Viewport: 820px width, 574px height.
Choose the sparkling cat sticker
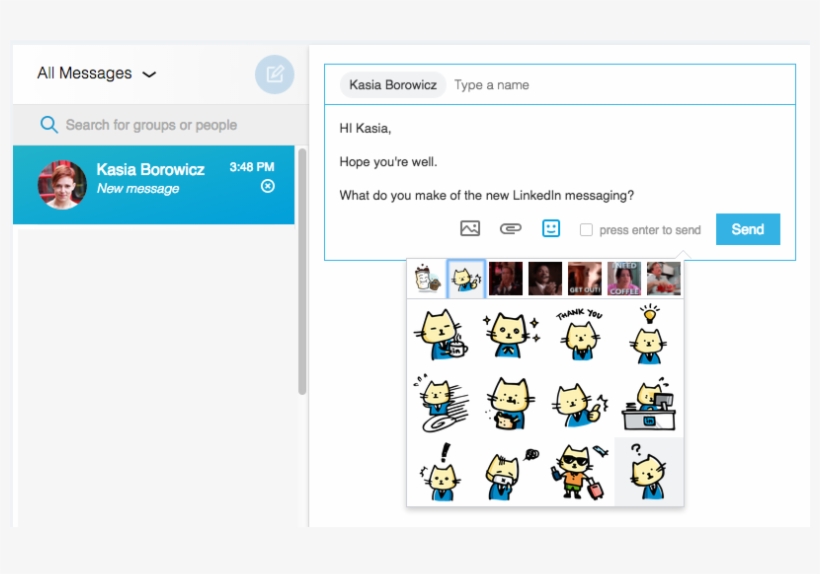click(510, 335)
